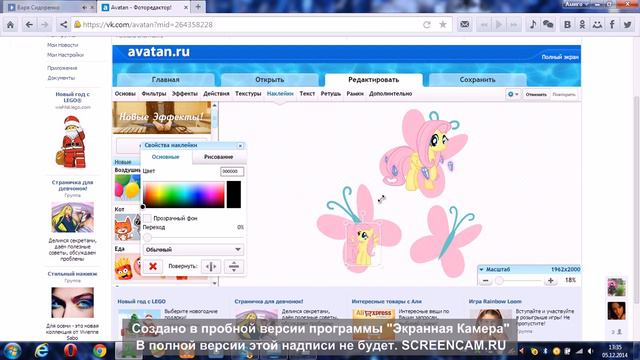
Task: Click the Новые Эффекты banner
Action: 162,118
